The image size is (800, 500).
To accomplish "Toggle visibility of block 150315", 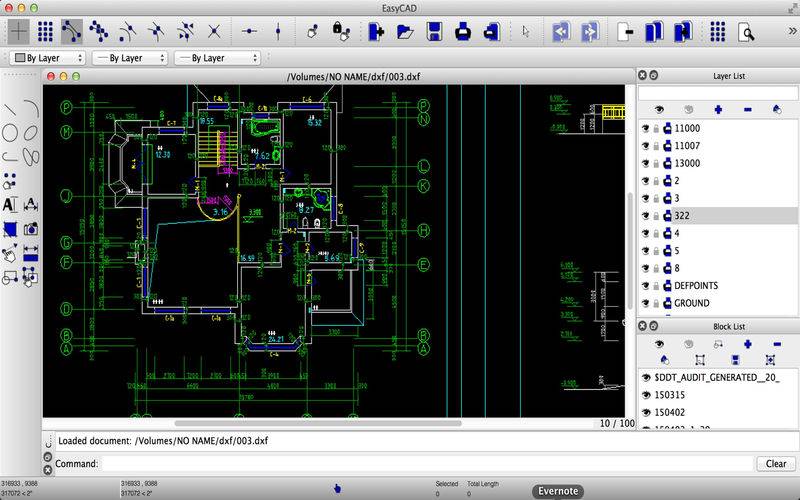I will [x=645, y=395].
